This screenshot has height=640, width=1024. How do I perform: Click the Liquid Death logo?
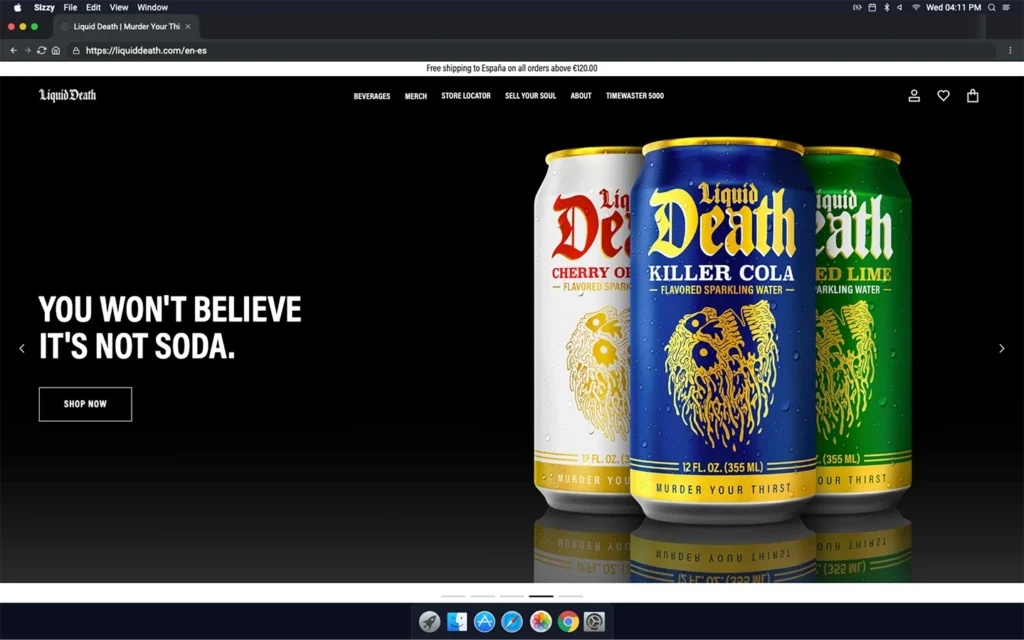click(68, 96)
